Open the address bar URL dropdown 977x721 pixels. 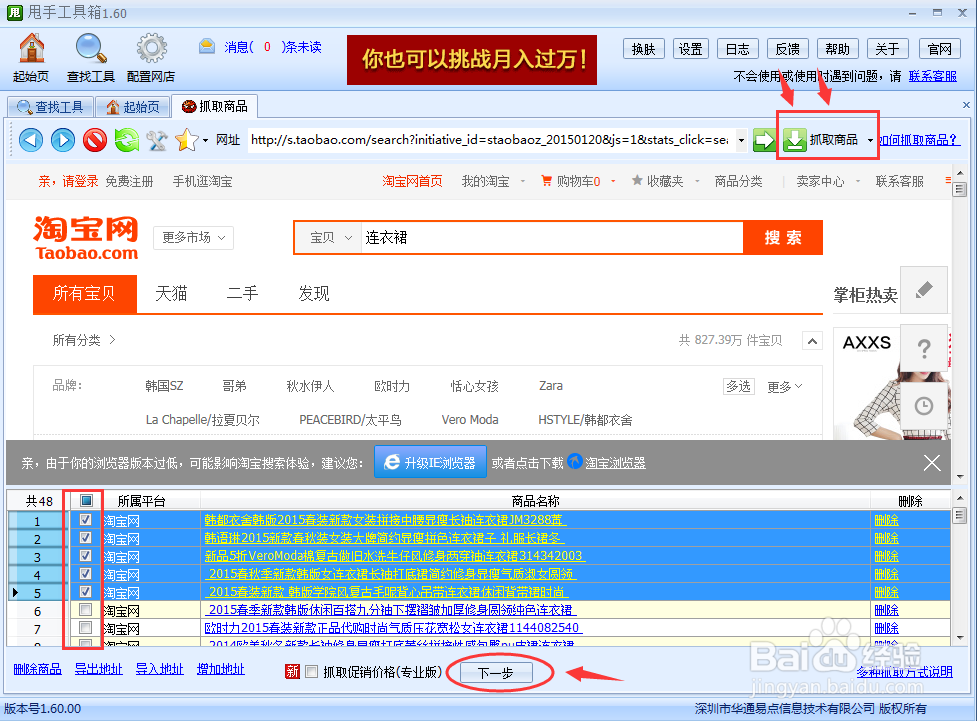pos(740,139)
